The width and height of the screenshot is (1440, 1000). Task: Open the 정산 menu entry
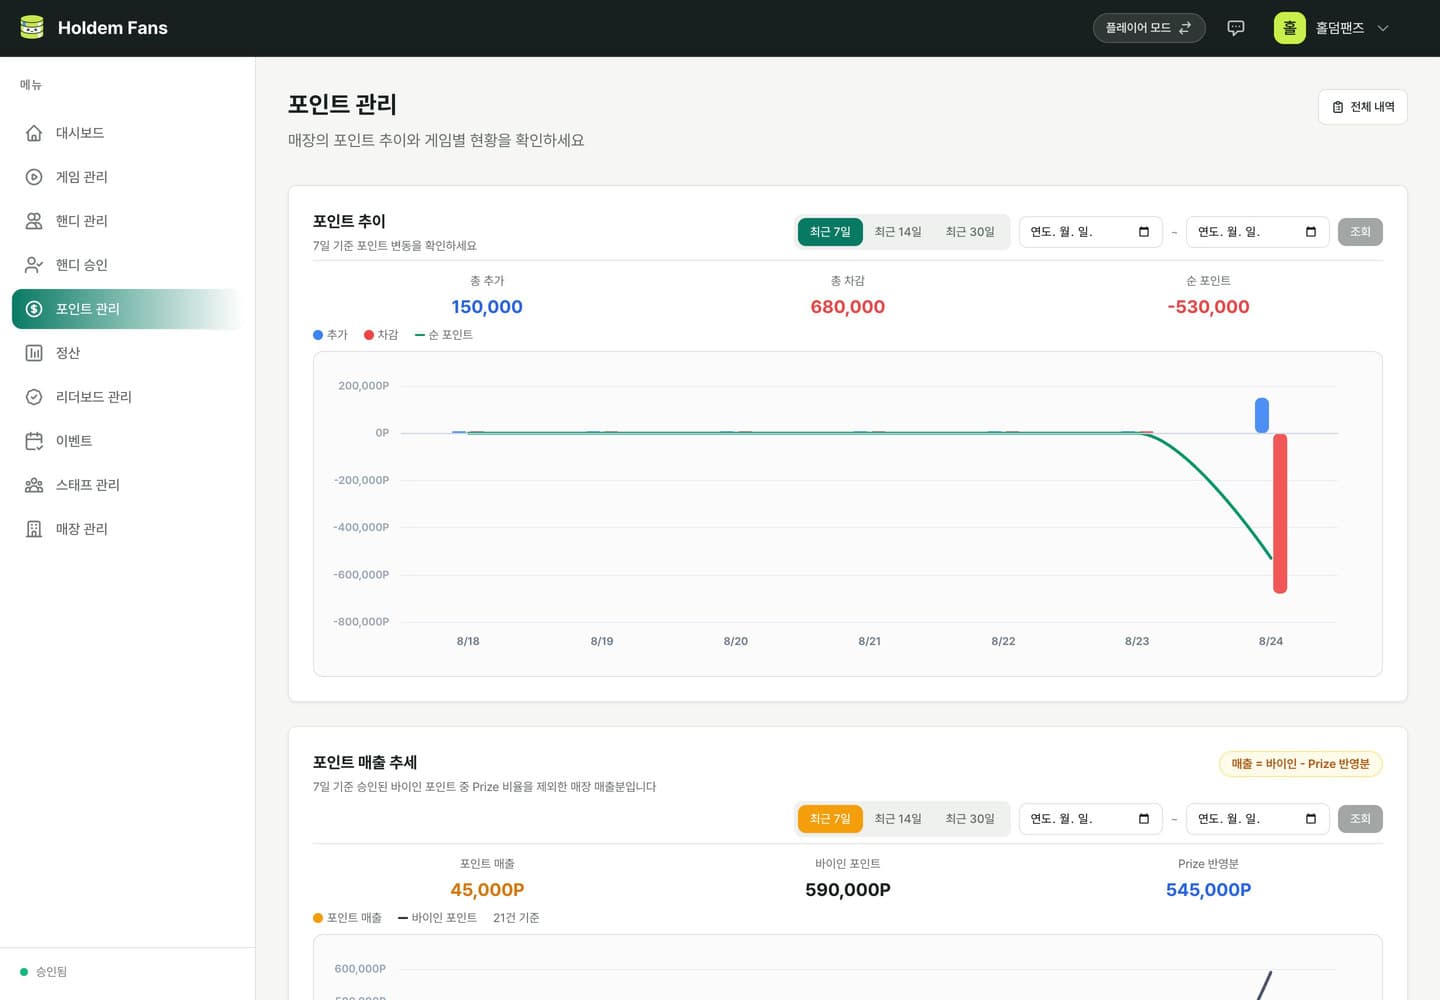(x=127, y=353)
